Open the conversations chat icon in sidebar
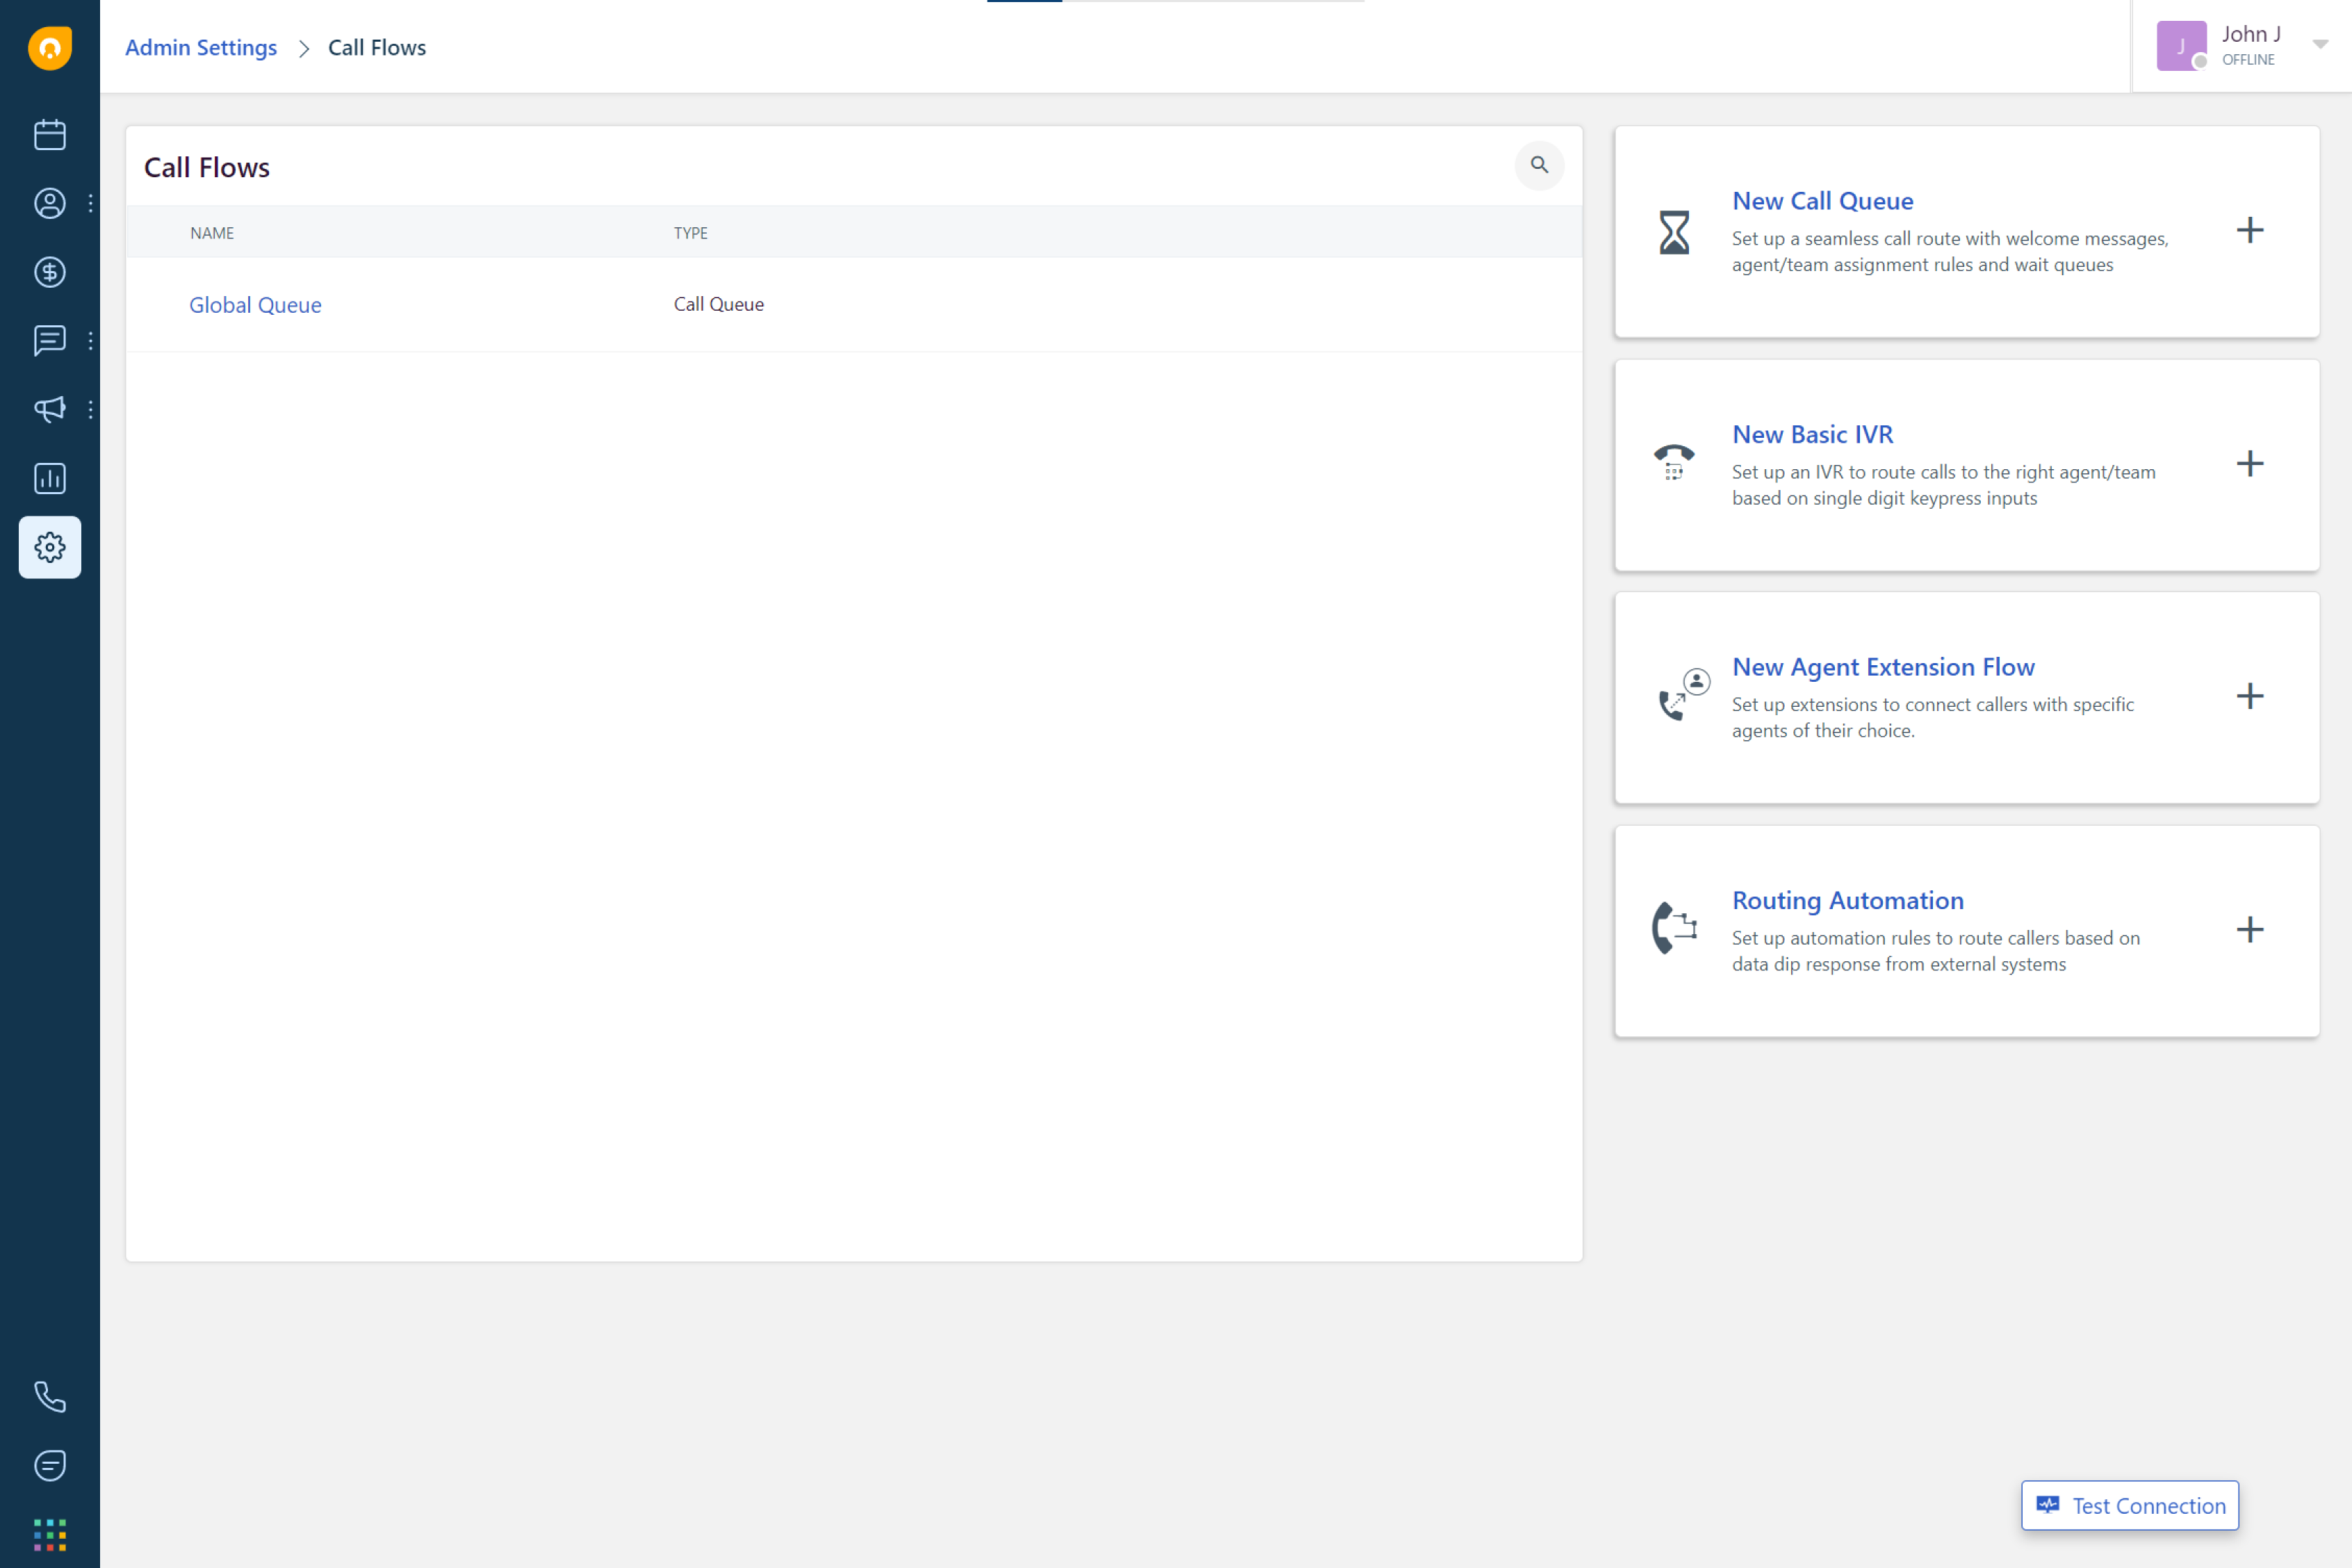The width and height of the screenshot is (2352, 1568). (x=50, y=341)
